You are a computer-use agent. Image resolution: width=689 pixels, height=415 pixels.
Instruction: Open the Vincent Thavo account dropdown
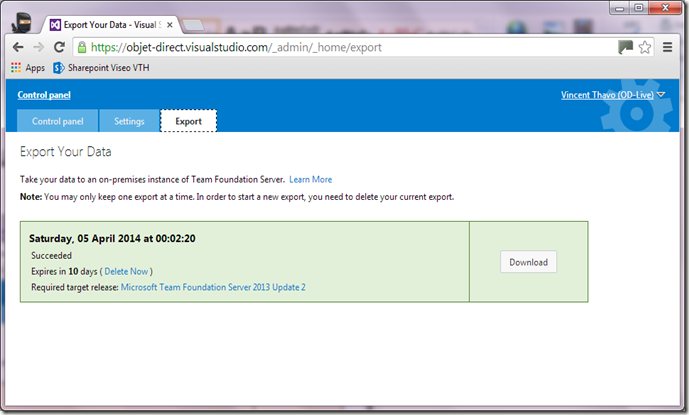pyautogui.click(x=613, y=95)
